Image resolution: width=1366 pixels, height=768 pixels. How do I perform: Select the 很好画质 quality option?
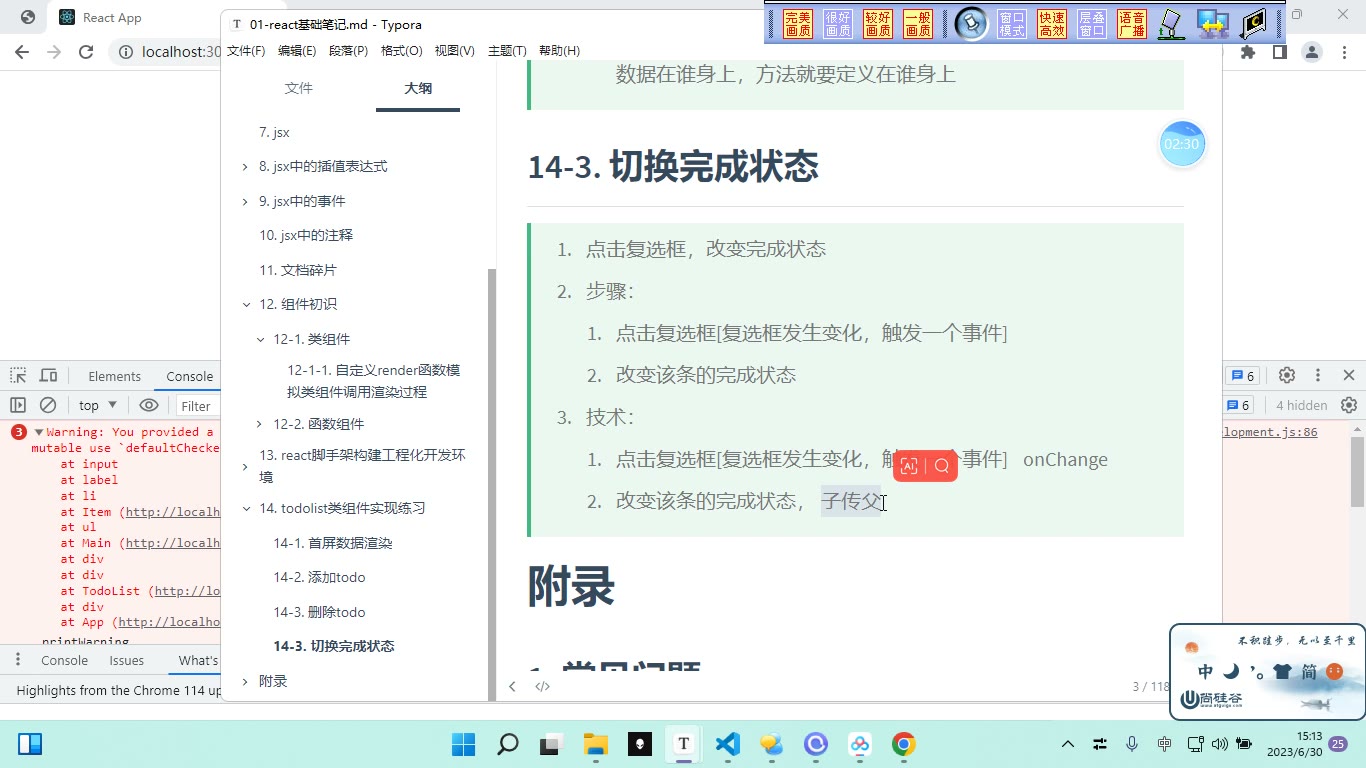click(x=838, y=24)
